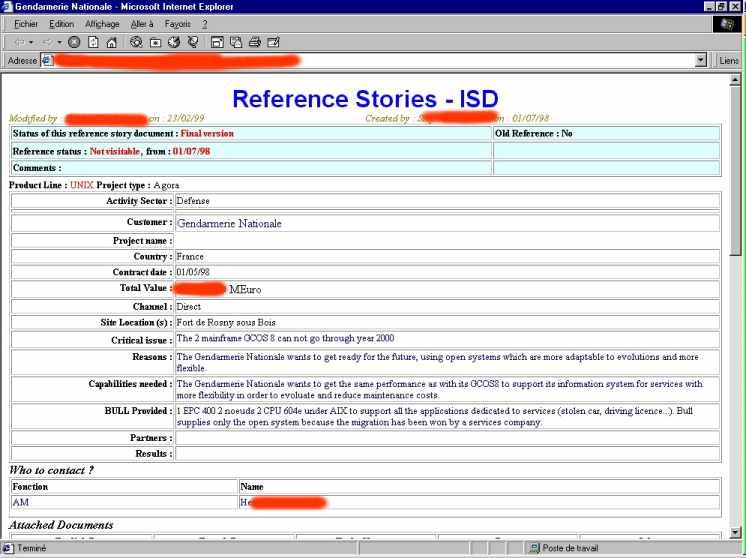Click the vertical scrollbar up arrow
This screenshot has width=746, height=558.
[x=735, y=79]
